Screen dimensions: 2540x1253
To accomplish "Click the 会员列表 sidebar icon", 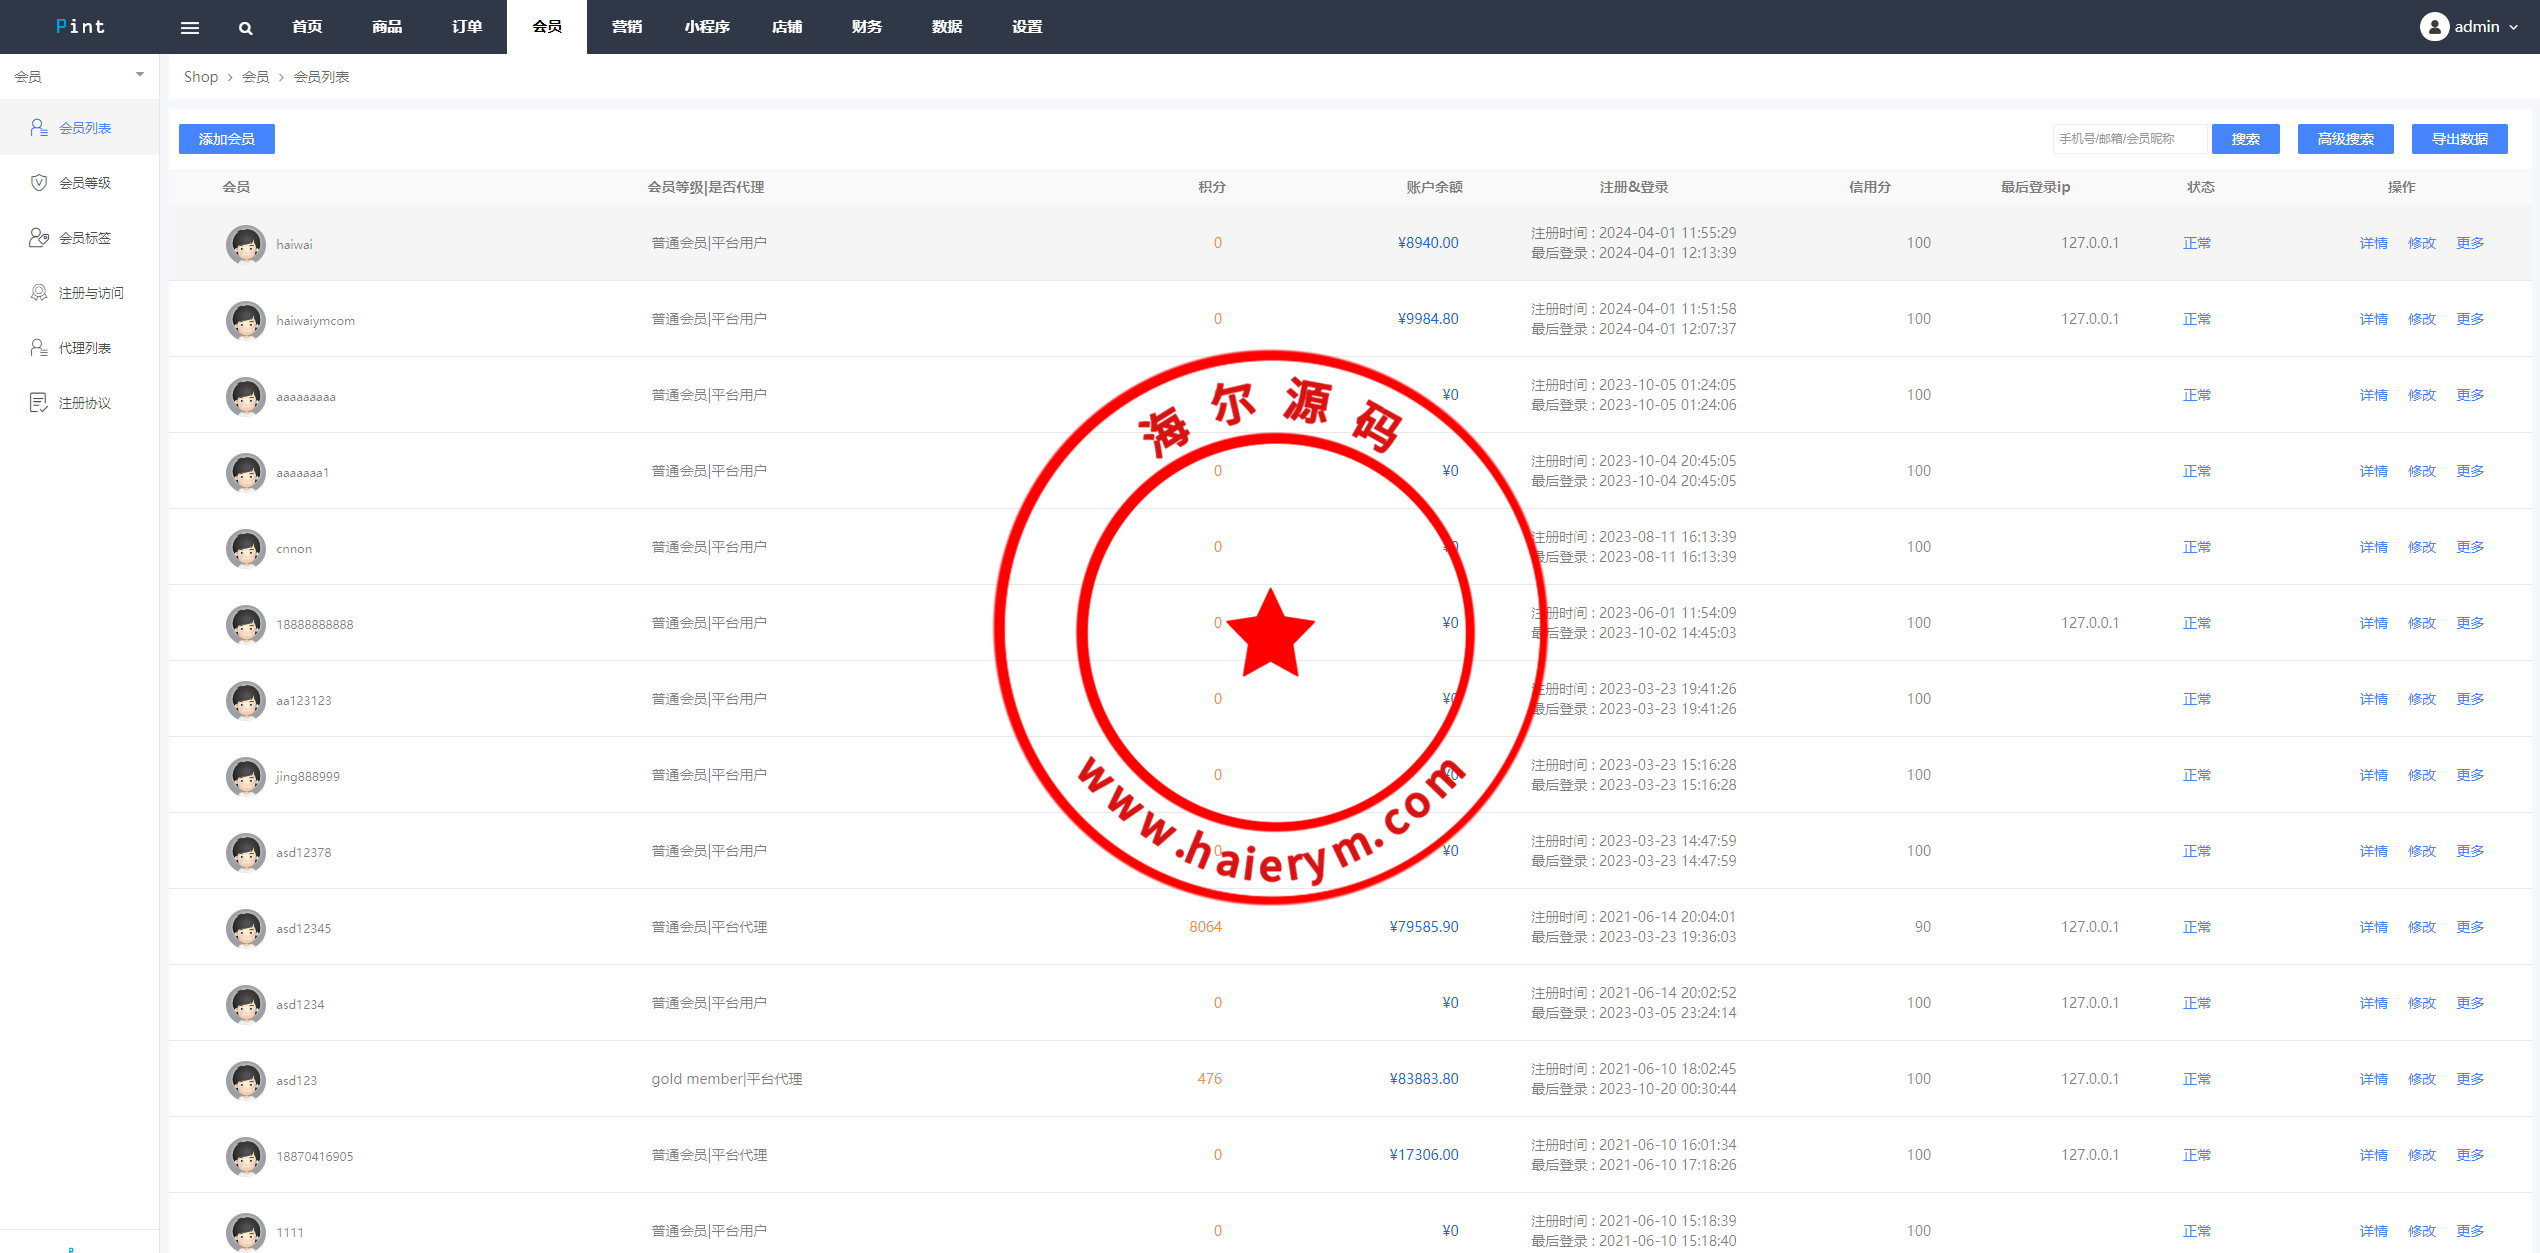I will pyautogui.click(x=39, y=127).
